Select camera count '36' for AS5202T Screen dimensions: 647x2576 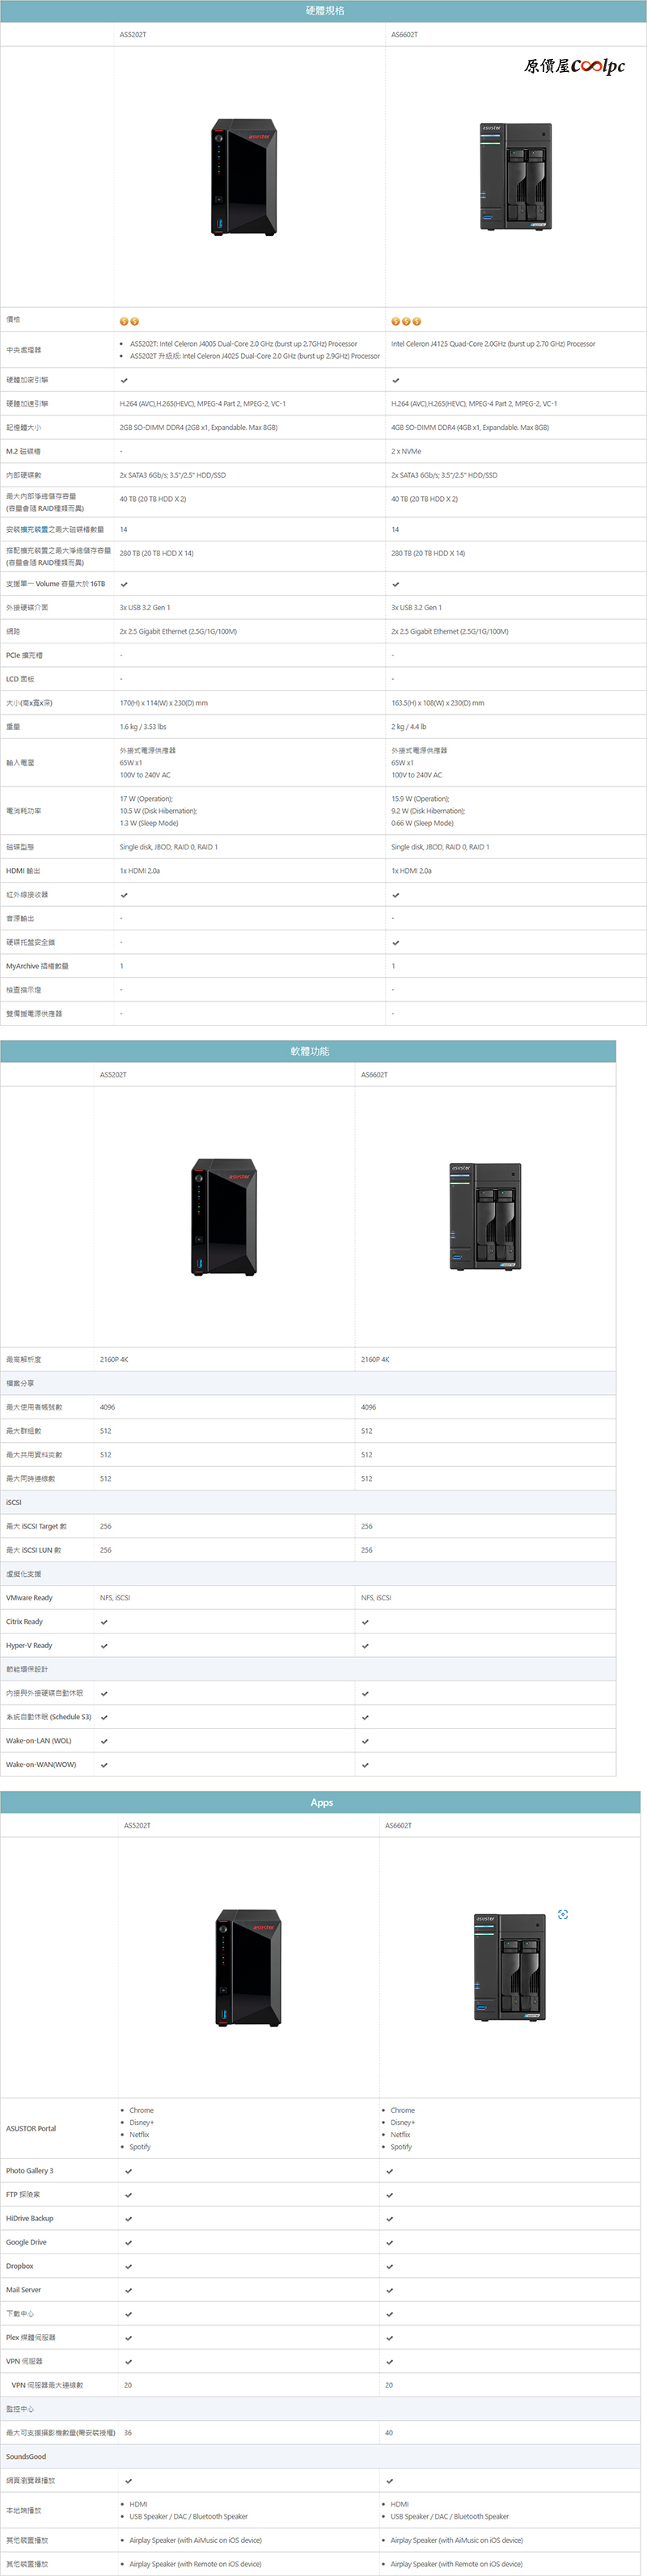(x=128, y=2433)
